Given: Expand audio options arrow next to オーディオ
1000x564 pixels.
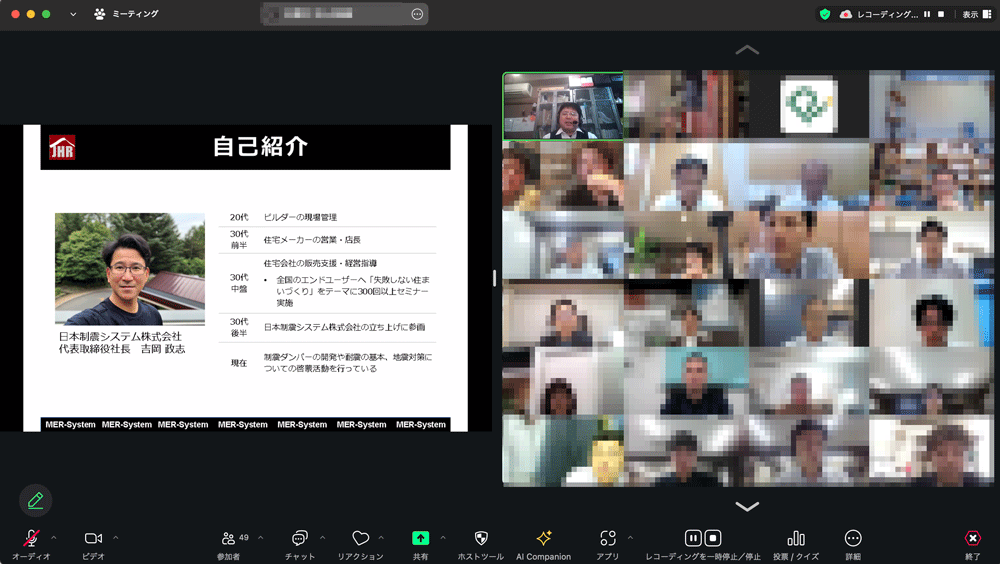Looking at the screenshot, I should pyautogui.click(x=54, y=537).
